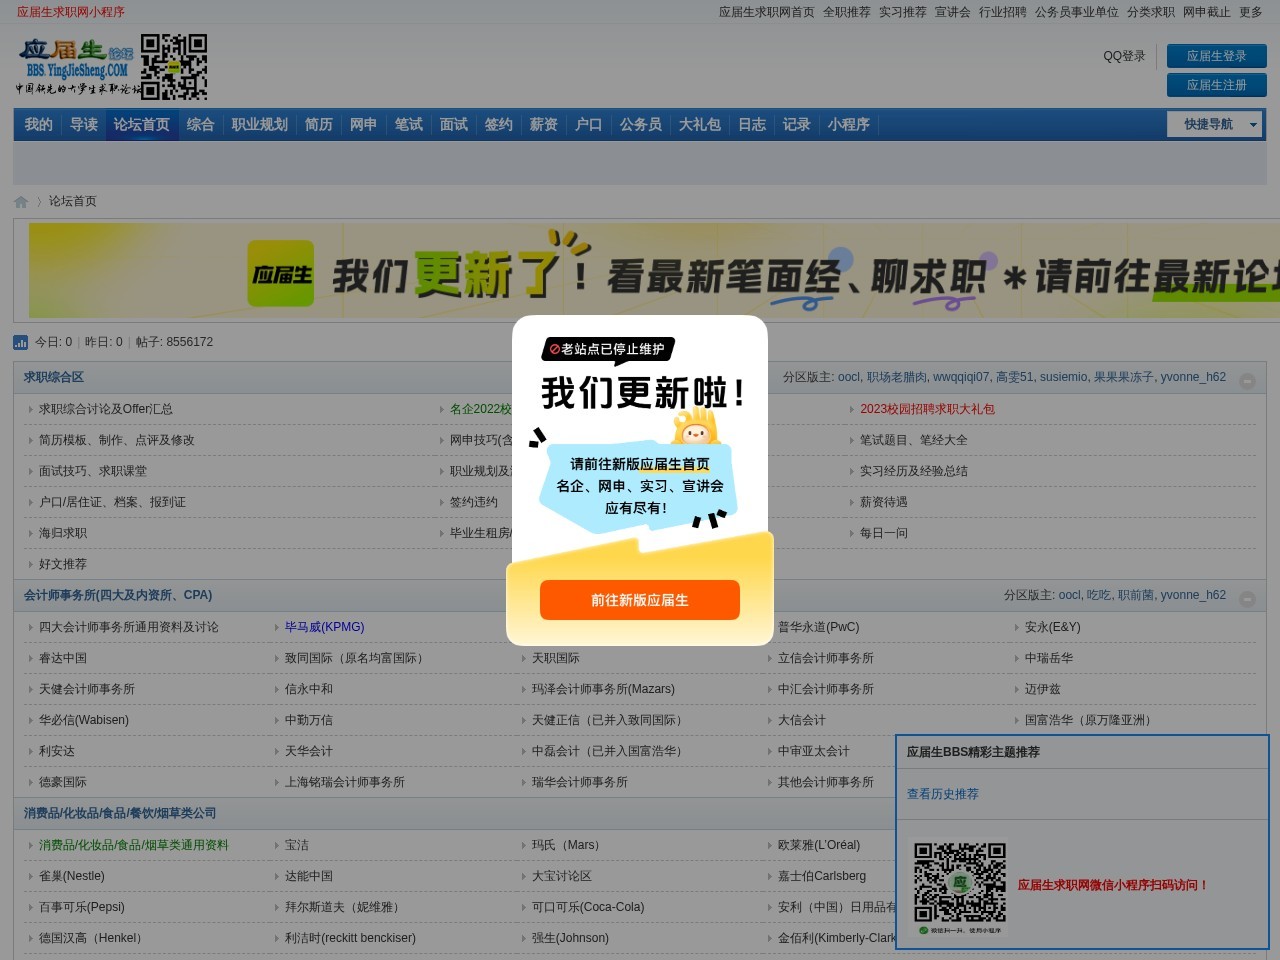Screen dimensions: 1280x960
Task: Open the 签约 nav item
Action: pos(499,124)
